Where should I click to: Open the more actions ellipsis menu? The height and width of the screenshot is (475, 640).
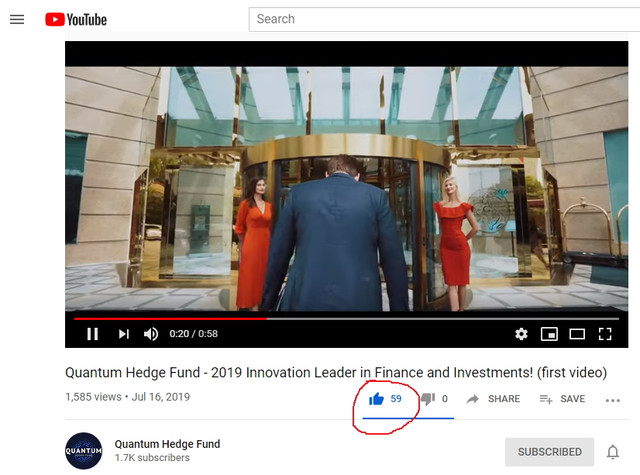(x=613, y=400)
